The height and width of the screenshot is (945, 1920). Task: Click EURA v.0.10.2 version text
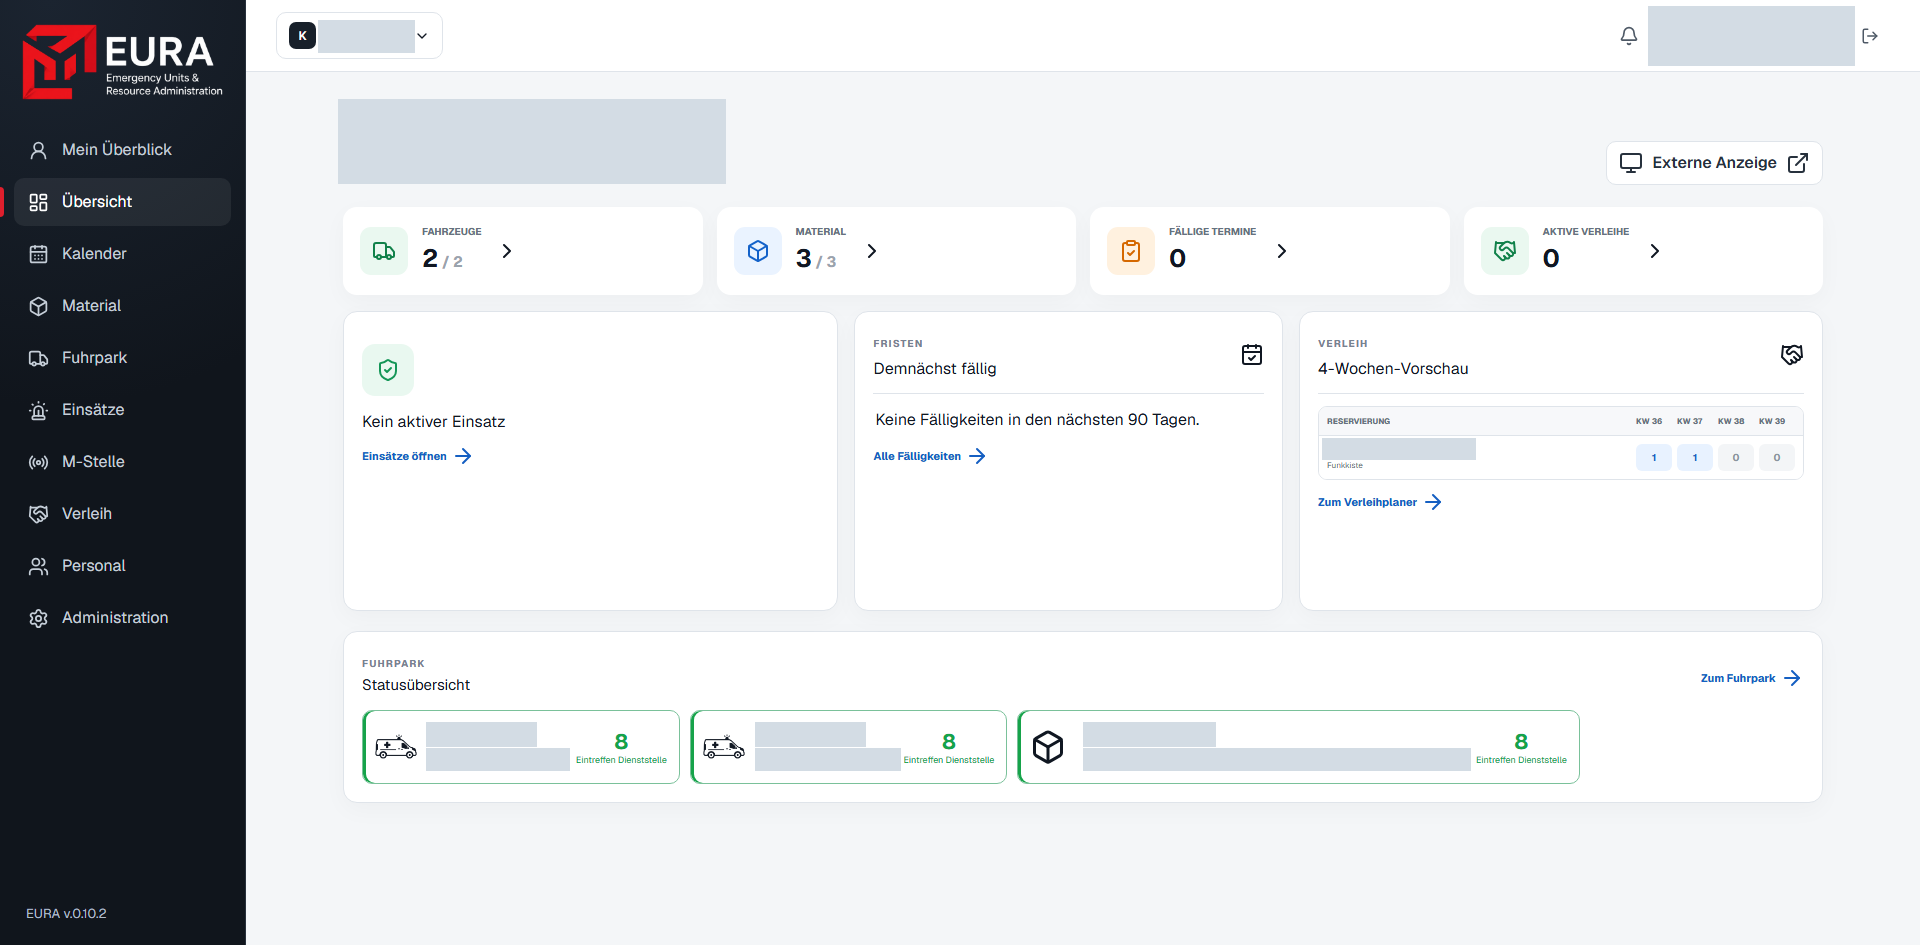point(66,914)
